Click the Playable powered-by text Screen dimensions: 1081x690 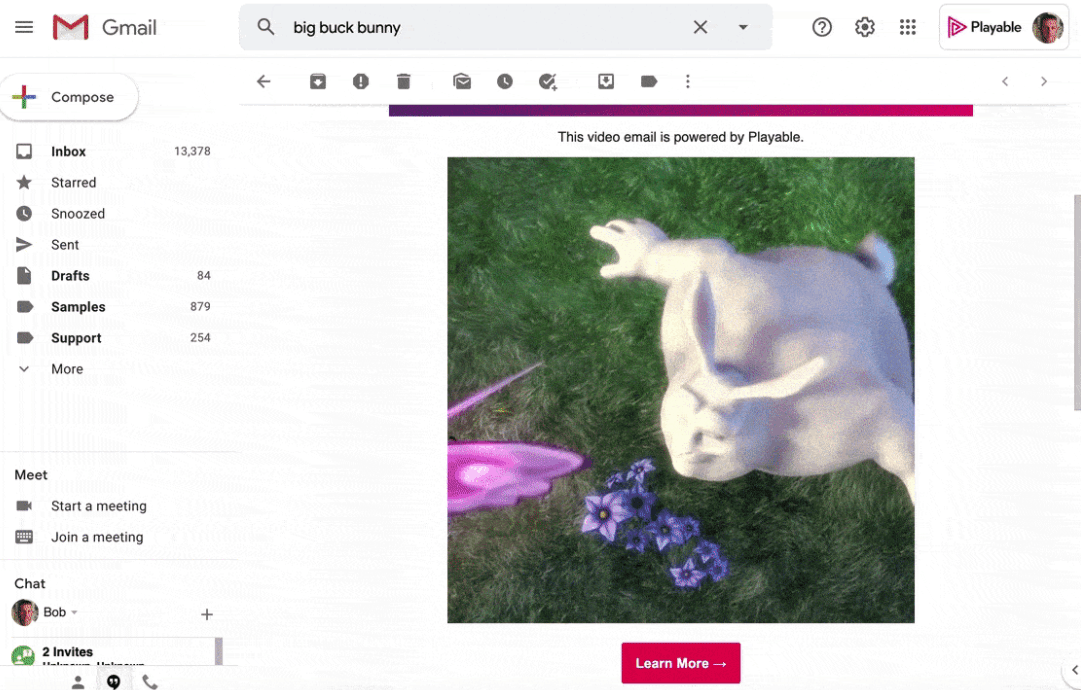click(680, 137)
